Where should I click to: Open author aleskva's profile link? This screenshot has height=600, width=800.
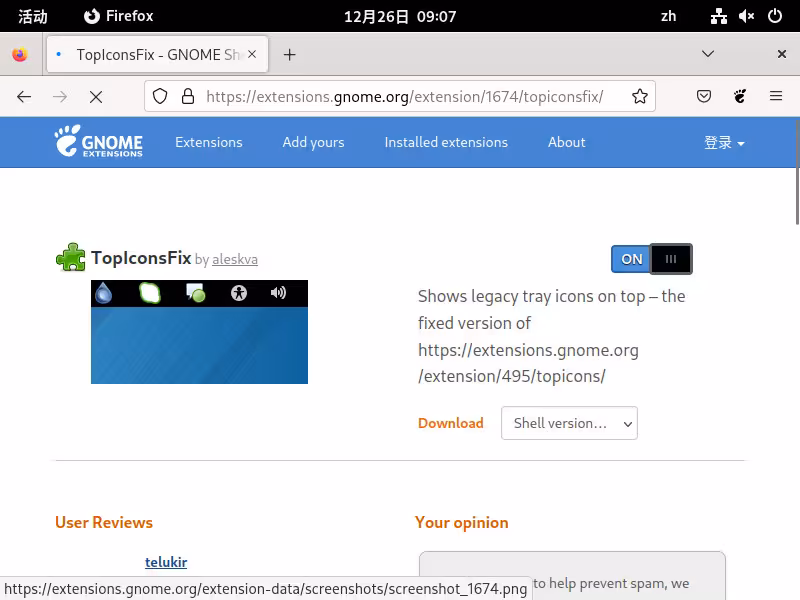[x=235, y=259]
